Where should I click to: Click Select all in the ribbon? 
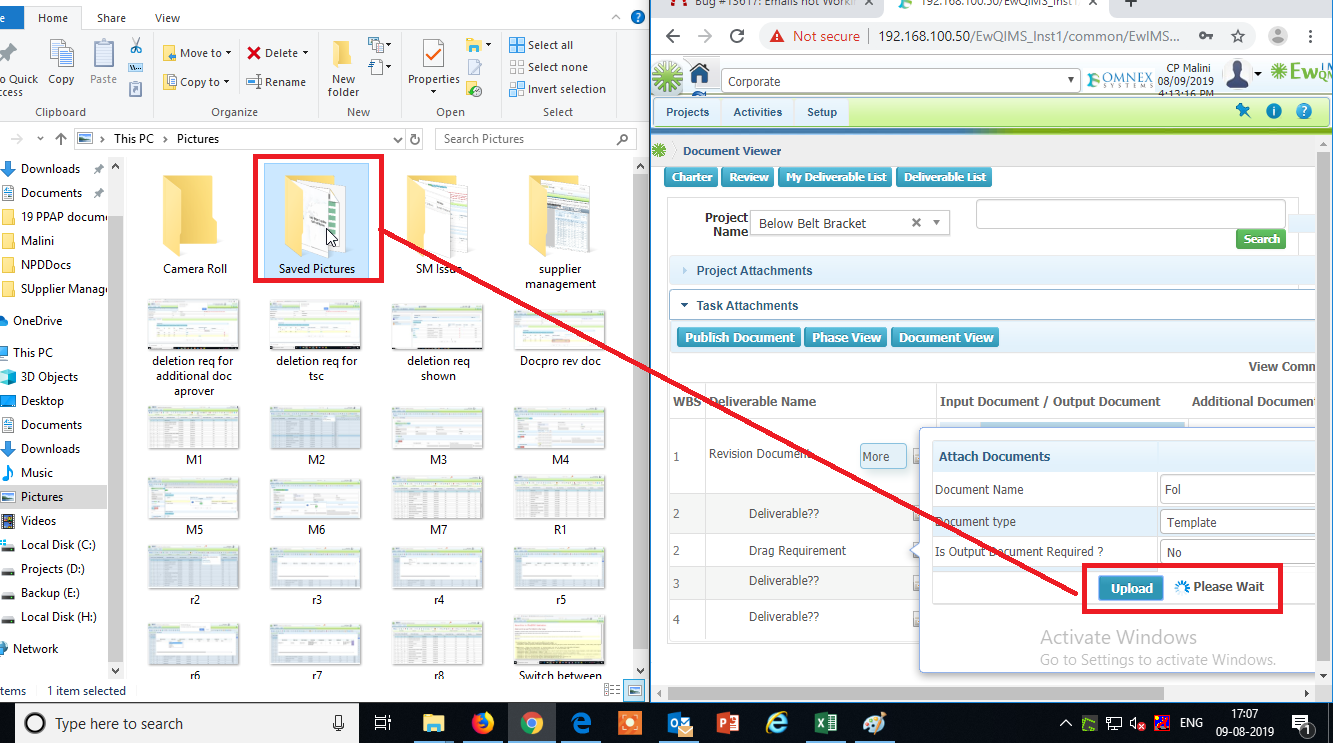tap(541, 45)
